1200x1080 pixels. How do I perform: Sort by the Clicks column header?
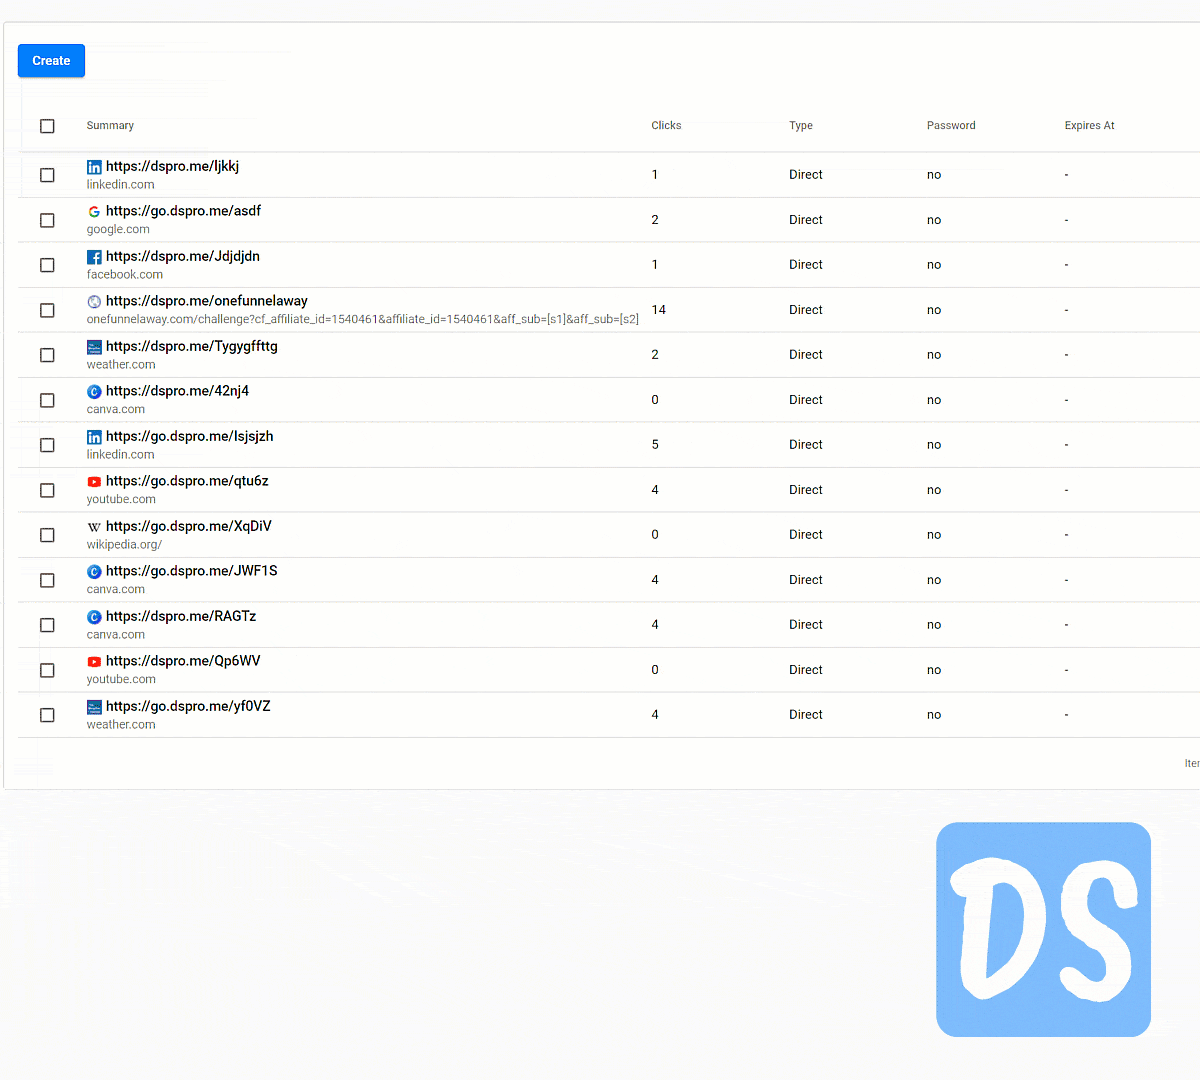(x=666, y=126)
